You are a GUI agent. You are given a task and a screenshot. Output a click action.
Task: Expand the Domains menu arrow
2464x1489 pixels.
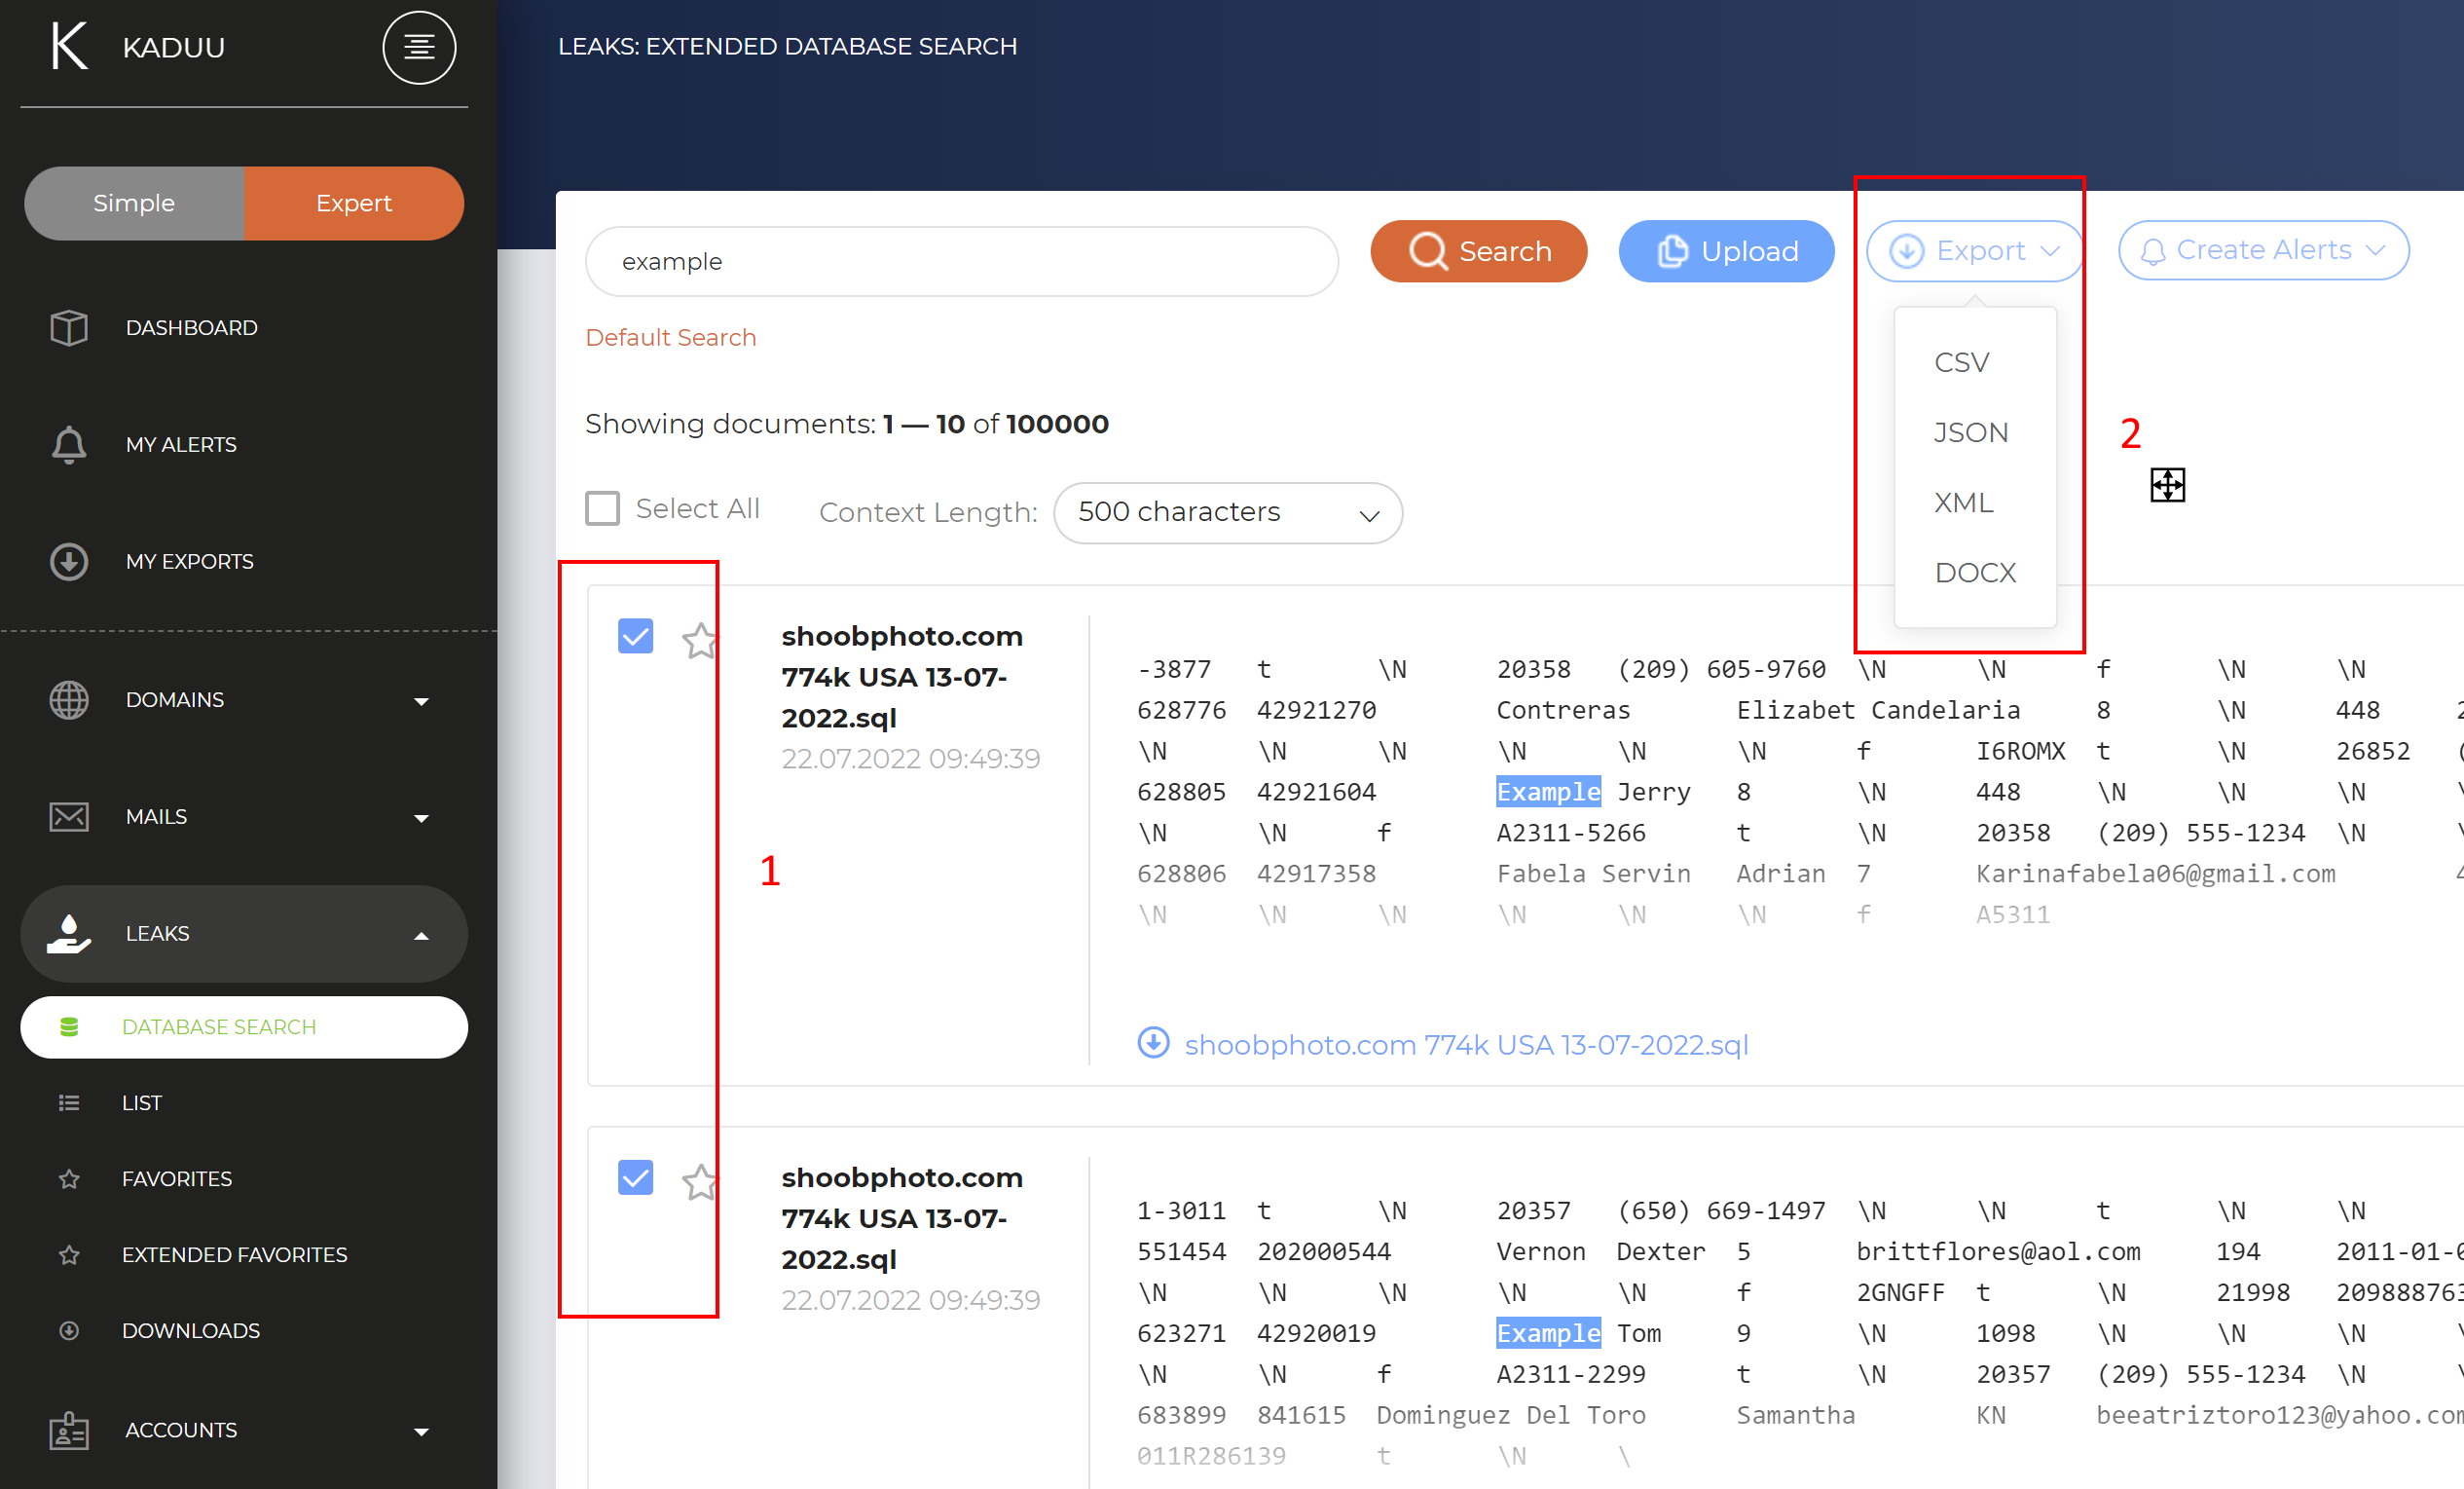coord(421,702)
